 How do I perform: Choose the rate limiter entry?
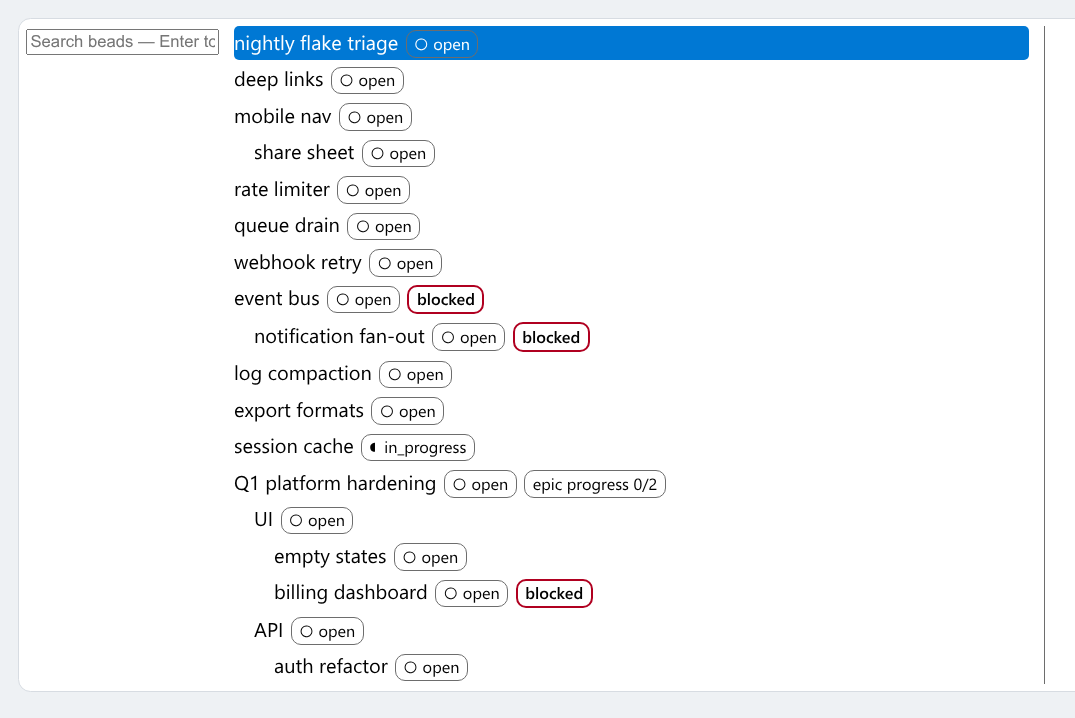pos(631,190)
